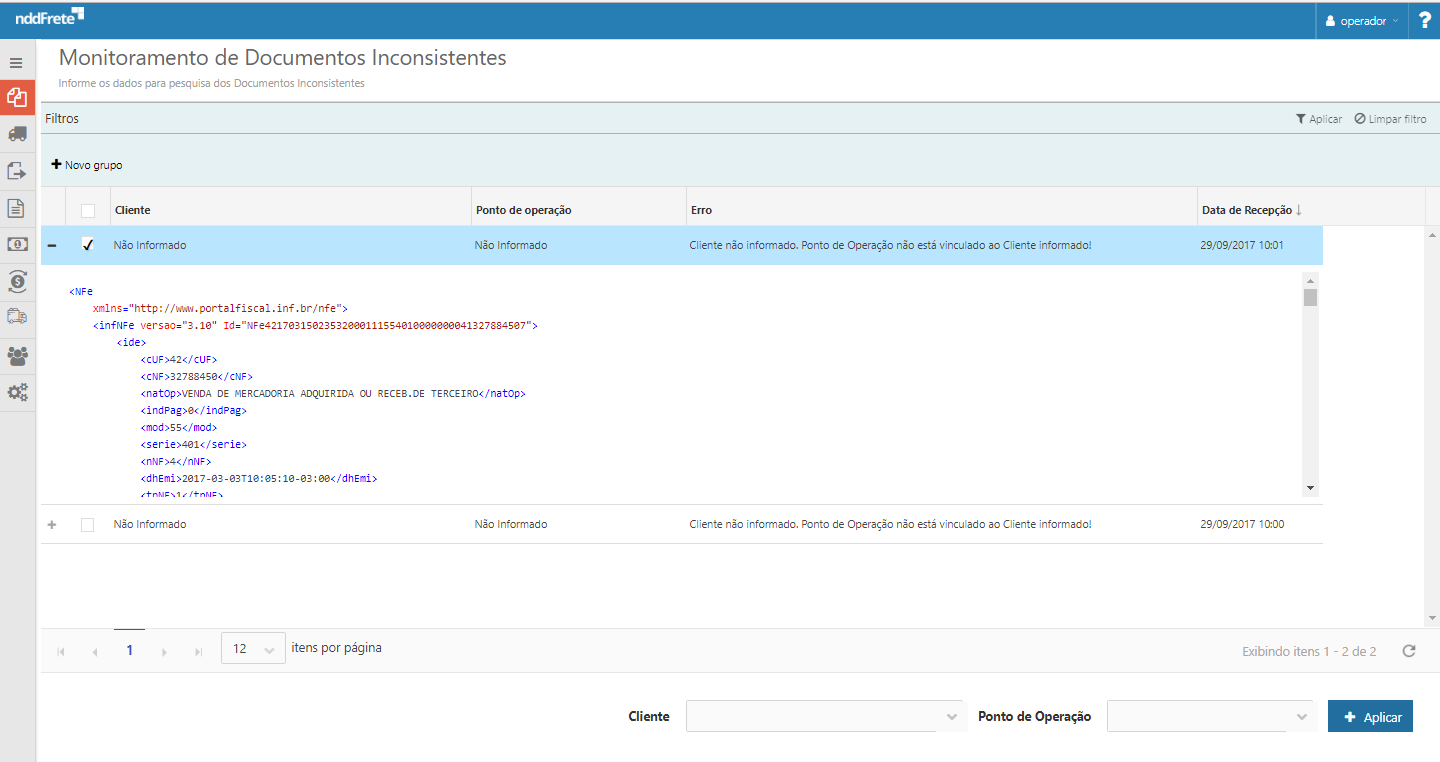The image size is (1440, 762).
Task: Click the error message in the 10:00 row
Action: click(x=890, y=524)
